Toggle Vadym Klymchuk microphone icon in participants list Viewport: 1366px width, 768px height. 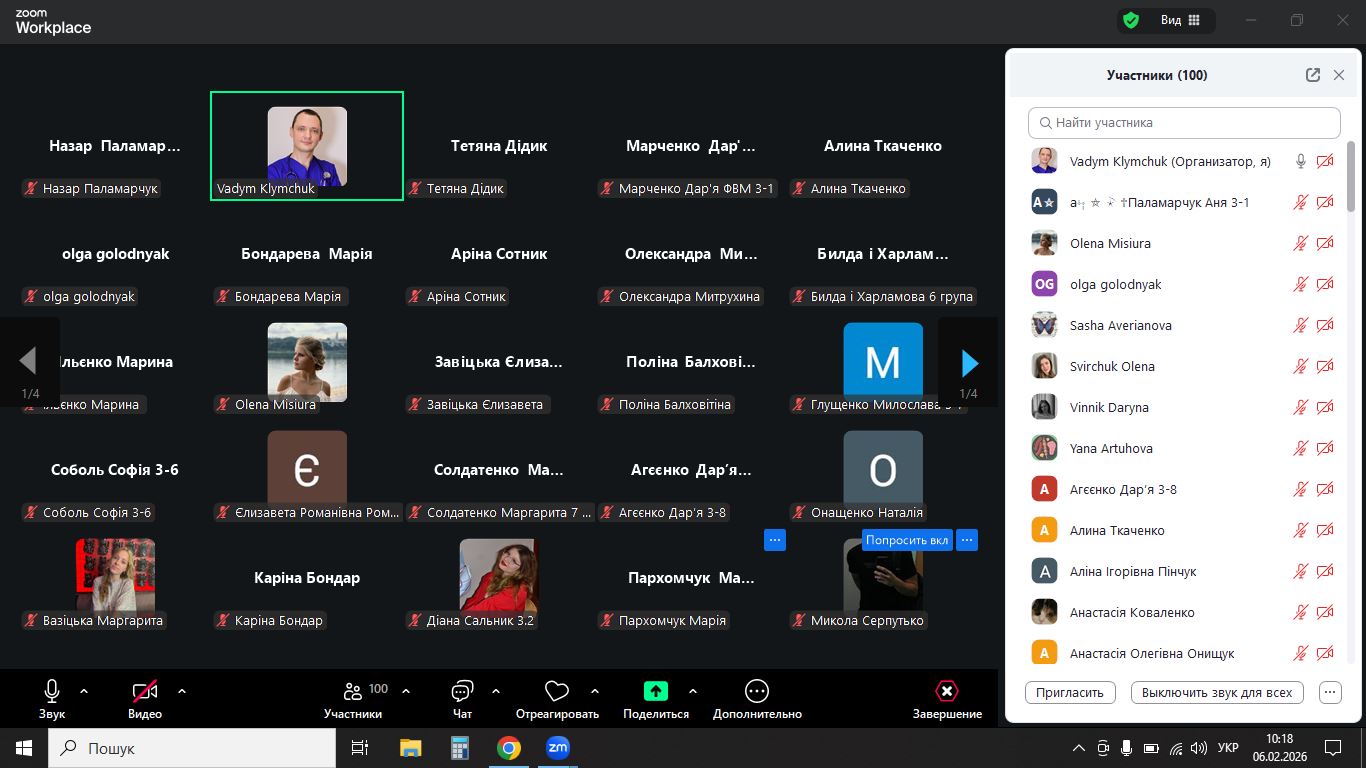pos(1301,161)
